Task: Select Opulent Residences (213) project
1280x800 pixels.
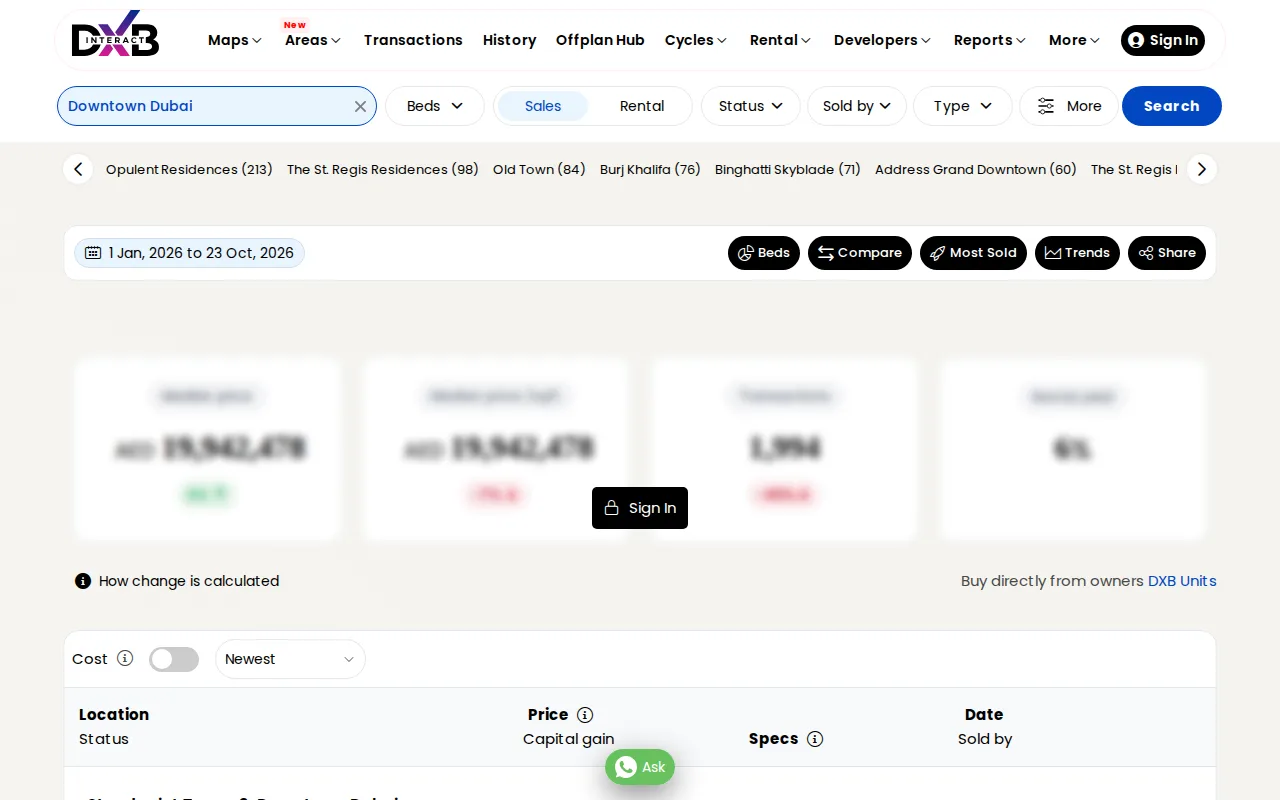Action: [189, 169]
